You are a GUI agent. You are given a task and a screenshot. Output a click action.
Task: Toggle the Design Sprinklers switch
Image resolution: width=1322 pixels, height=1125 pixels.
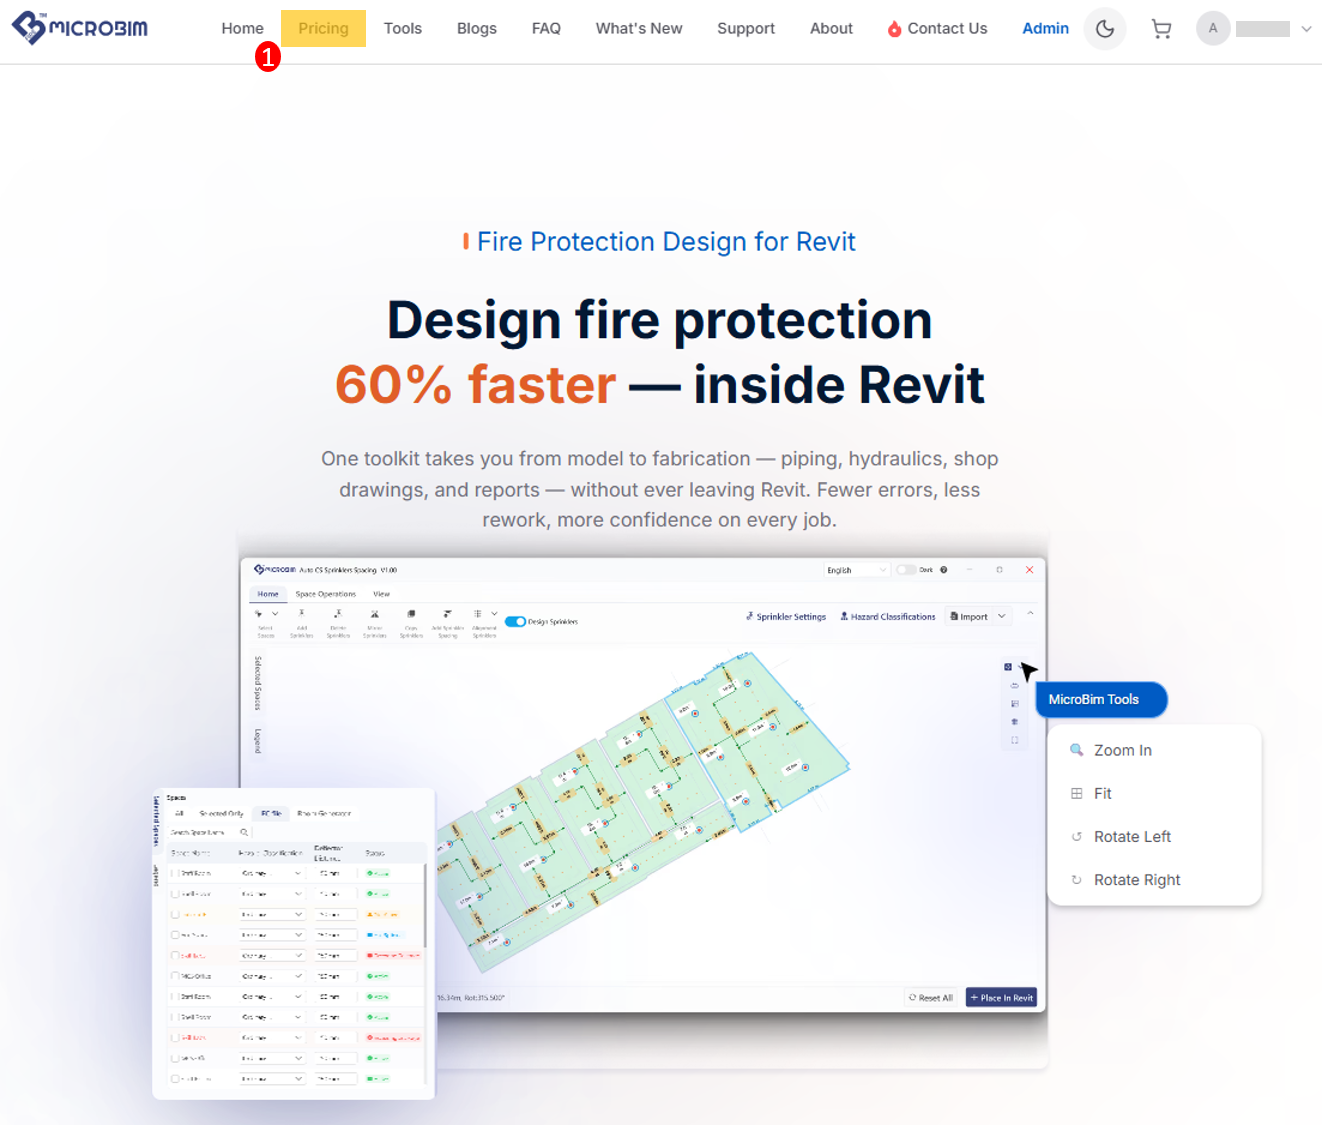(x=516, y=621)
